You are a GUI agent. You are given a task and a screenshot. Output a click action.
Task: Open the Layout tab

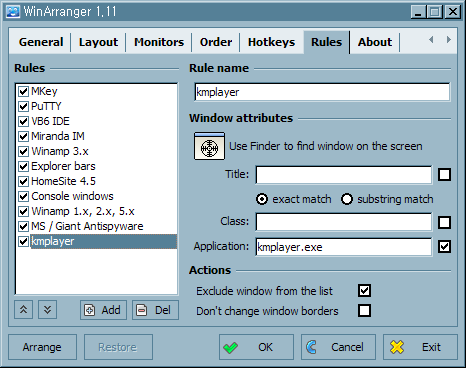click(x=98, y=42)
